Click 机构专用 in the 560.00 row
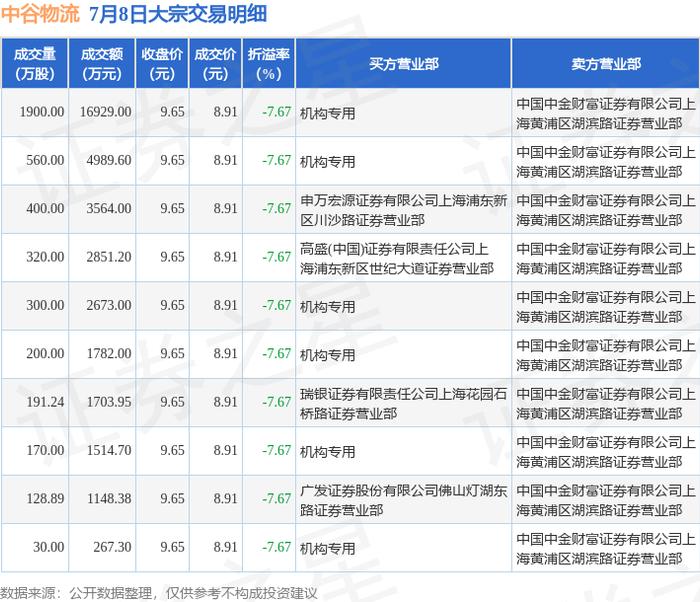Image resolution: width=700 pixels, height=602 pixels. click(328, 162)
